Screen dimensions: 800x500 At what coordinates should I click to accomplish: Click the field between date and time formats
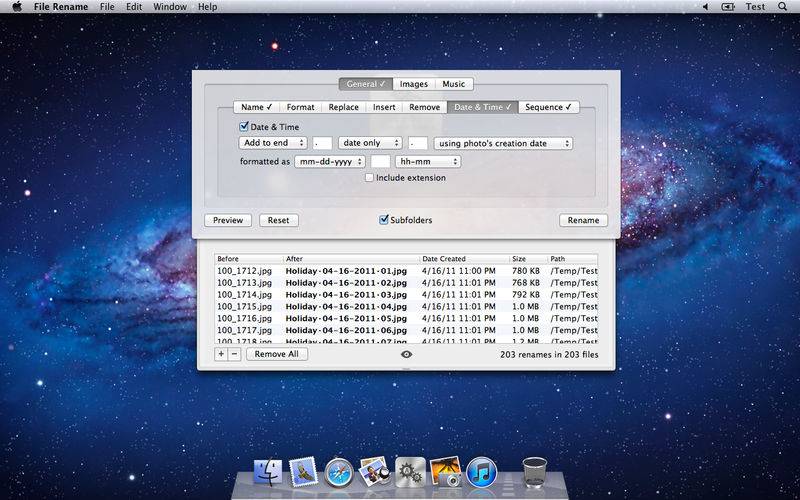pyautogui.click(x=381, y=162)
